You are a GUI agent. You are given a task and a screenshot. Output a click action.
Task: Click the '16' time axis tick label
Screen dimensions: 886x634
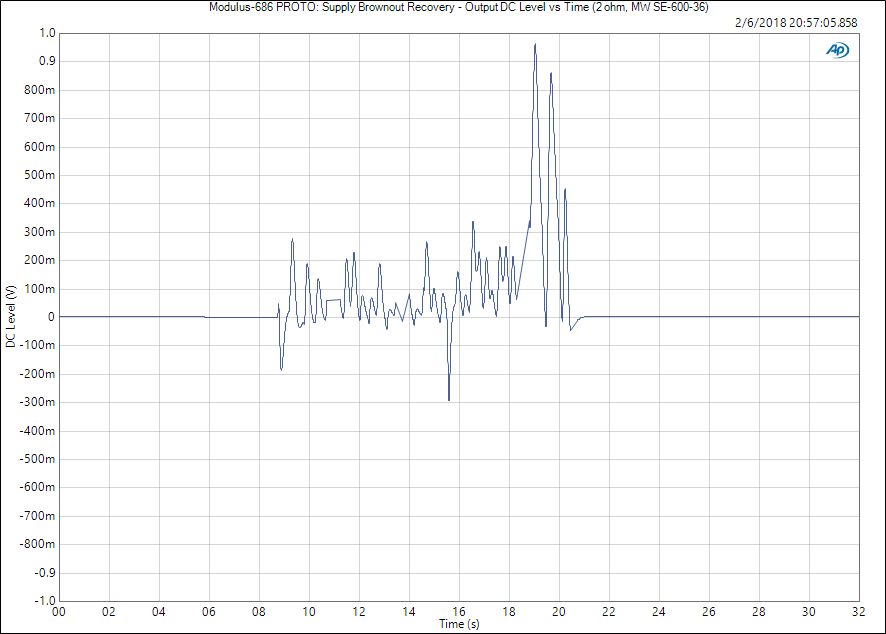coord(459,611)
